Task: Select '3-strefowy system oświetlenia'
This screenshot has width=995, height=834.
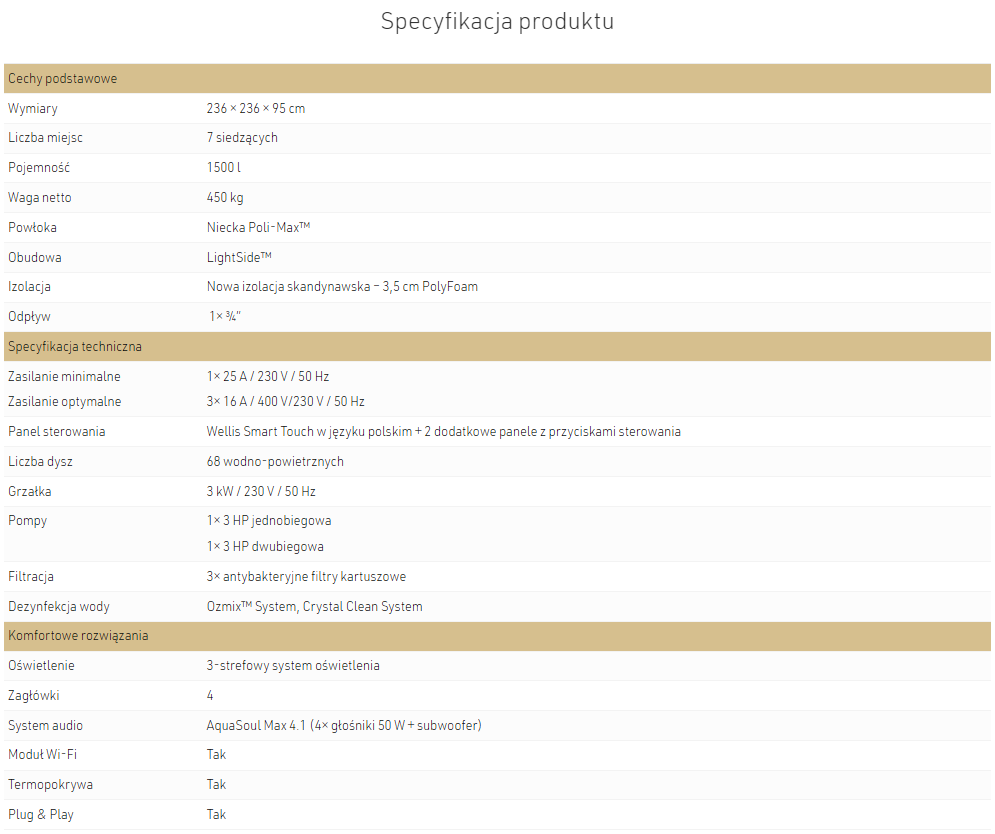Action: (x=293, y=666)
